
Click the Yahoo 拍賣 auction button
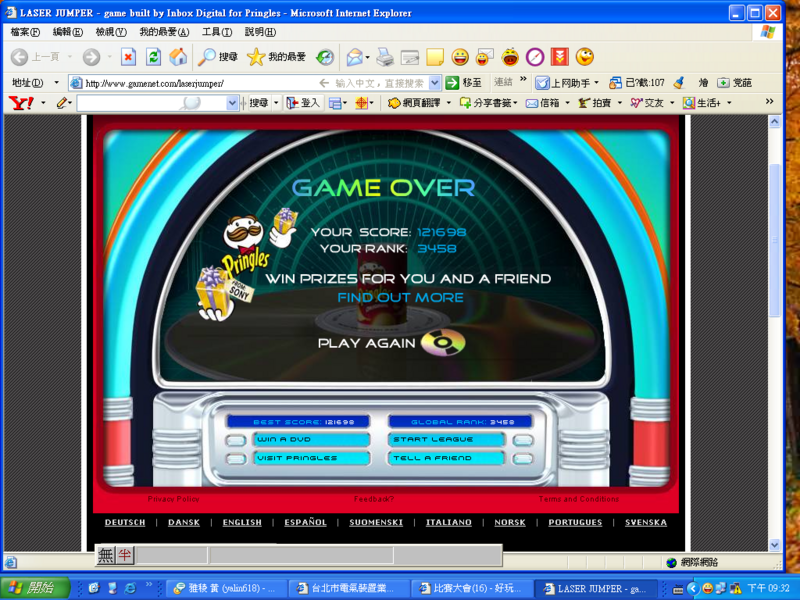595,103
